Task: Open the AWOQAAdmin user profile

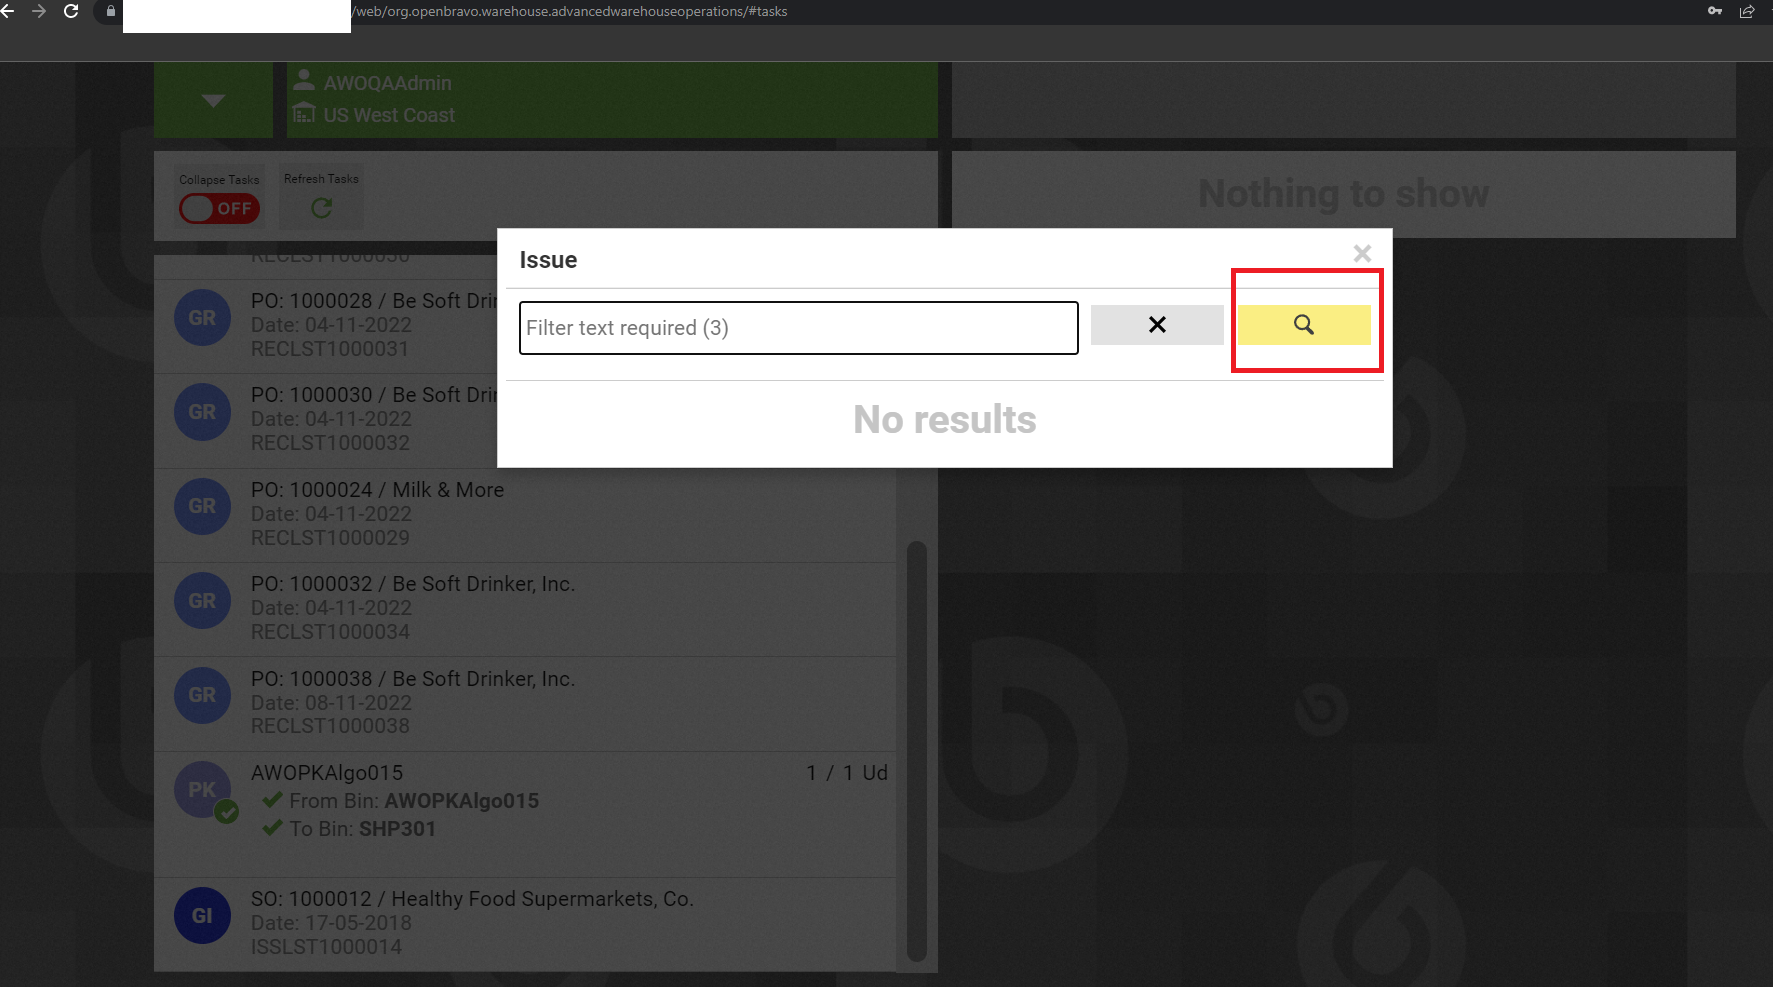Action: point(387,84)
